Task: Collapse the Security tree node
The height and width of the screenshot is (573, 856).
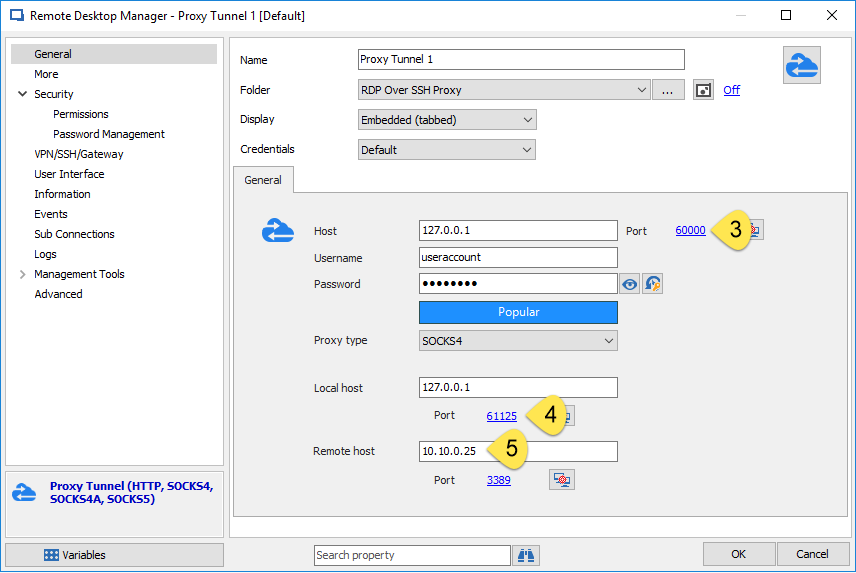Action: coord(22,94)
